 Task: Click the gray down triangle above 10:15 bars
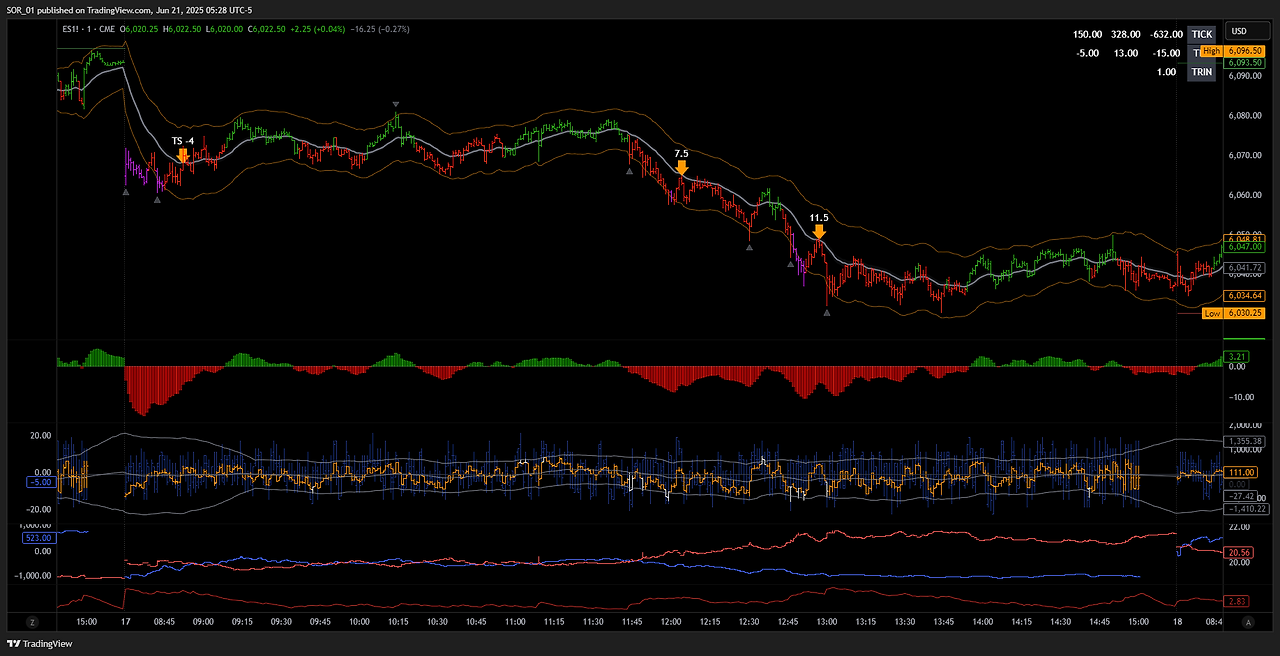[397, 104]
